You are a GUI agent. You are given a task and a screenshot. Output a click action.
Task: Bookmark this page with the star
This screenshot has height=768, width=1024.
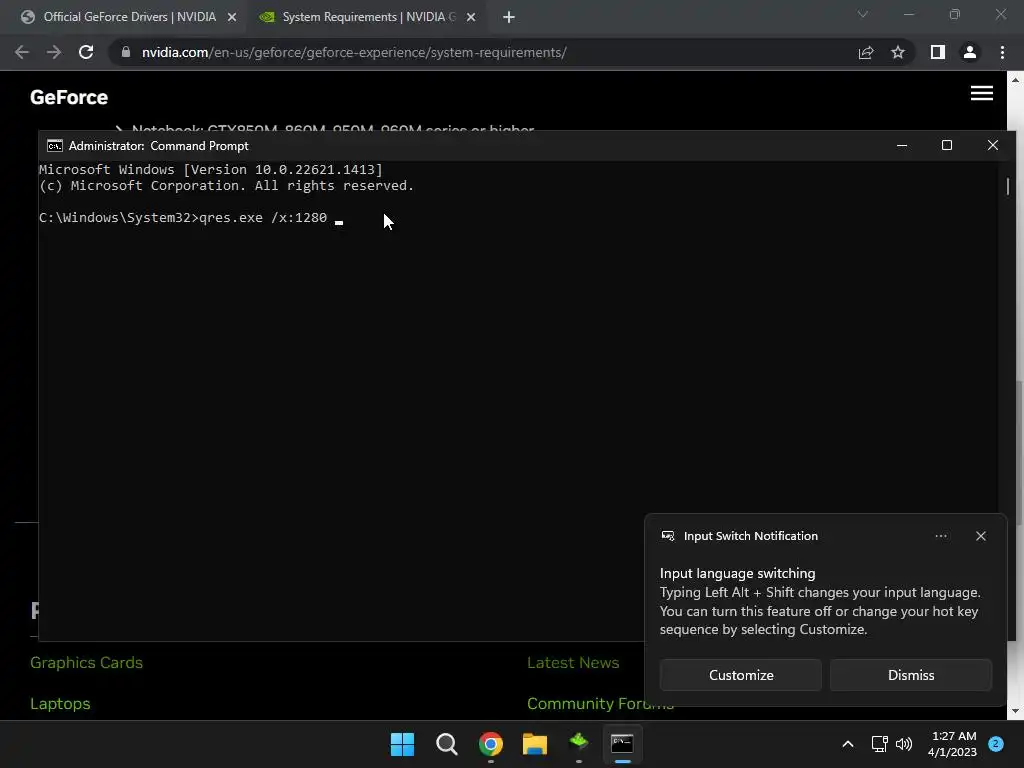898,52
